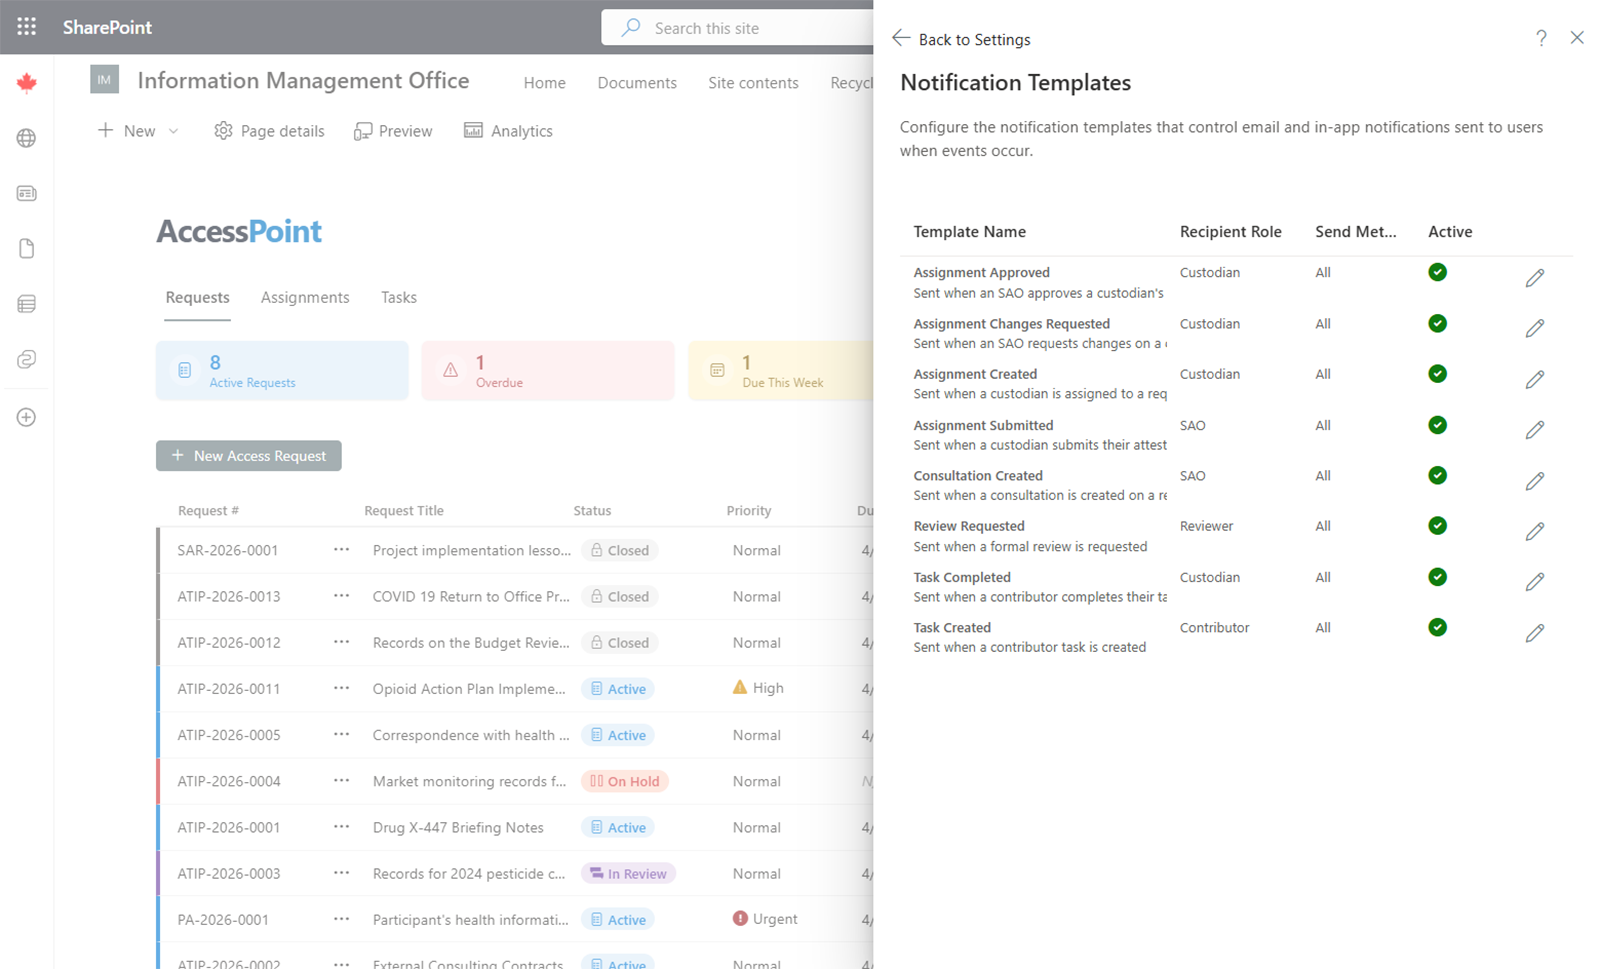Edit the Assignment Approved template with pencil icon
Viewport: 1600px width, 969px height.
[x=1536, y=278]
